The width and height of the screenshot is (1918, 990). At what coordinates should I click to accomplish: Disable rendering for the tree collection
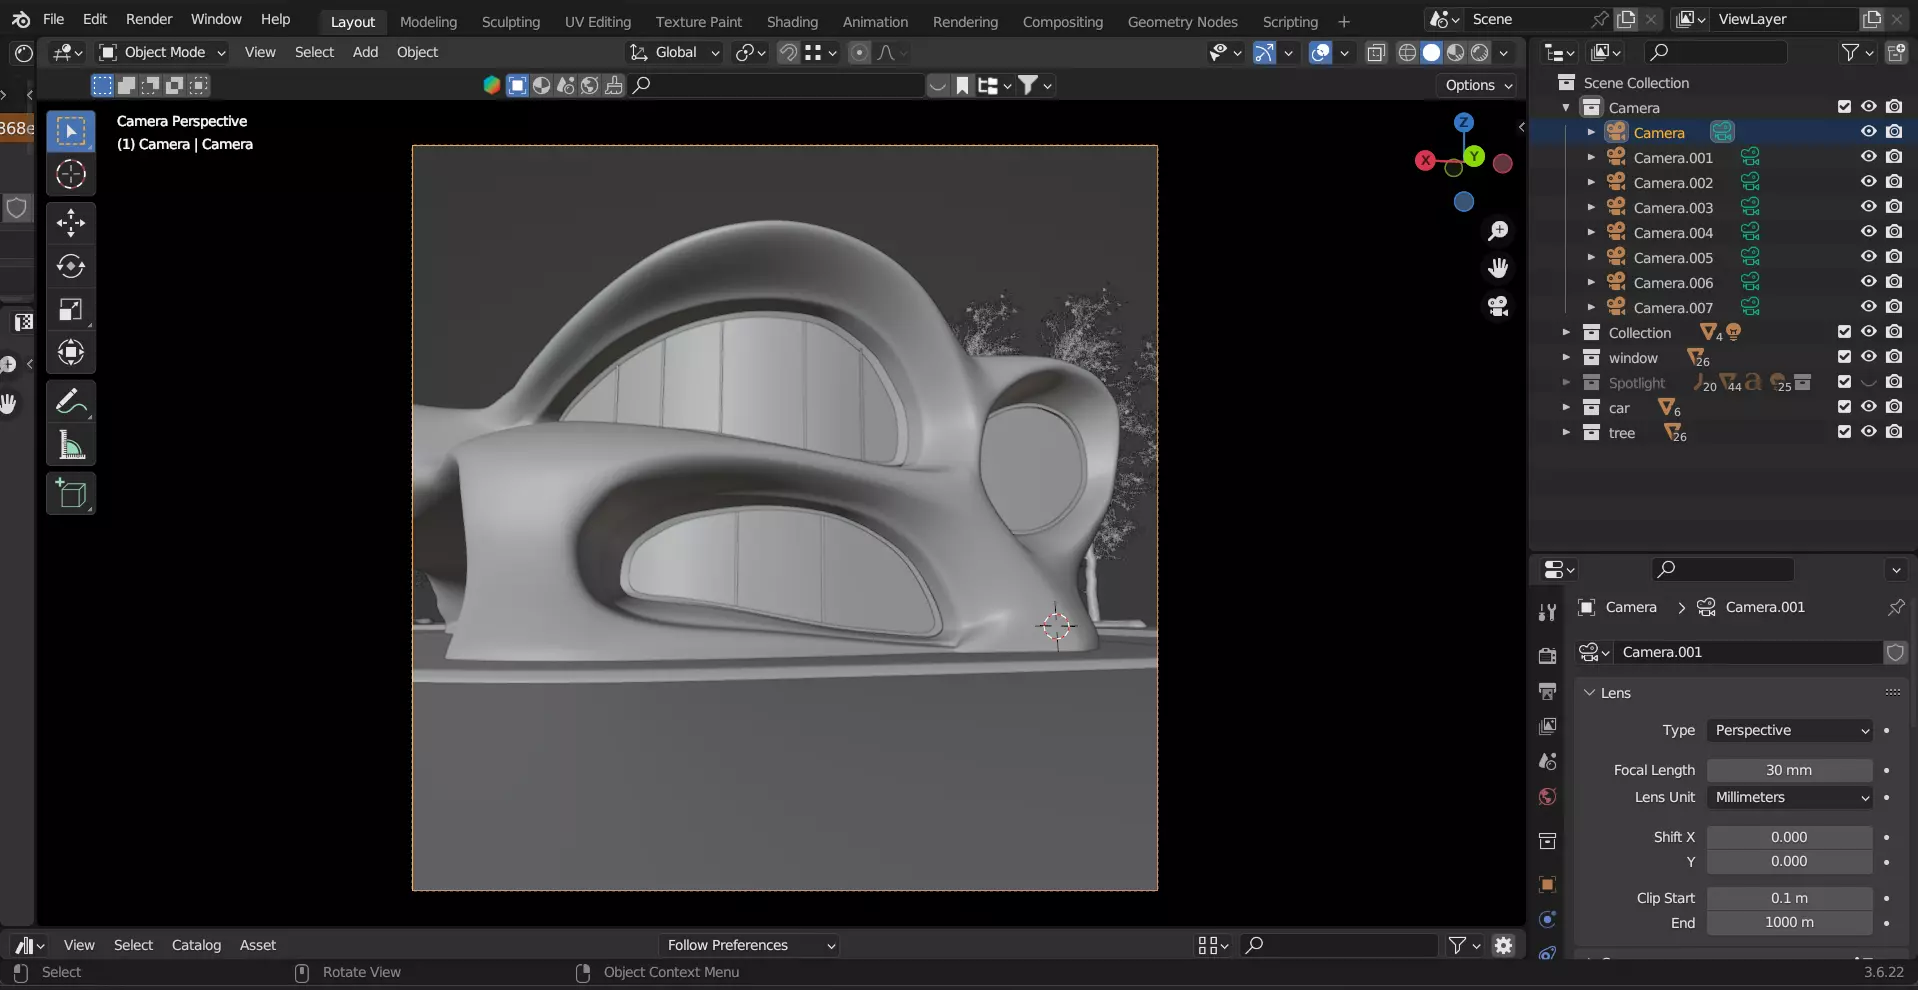click(1894, 432)
